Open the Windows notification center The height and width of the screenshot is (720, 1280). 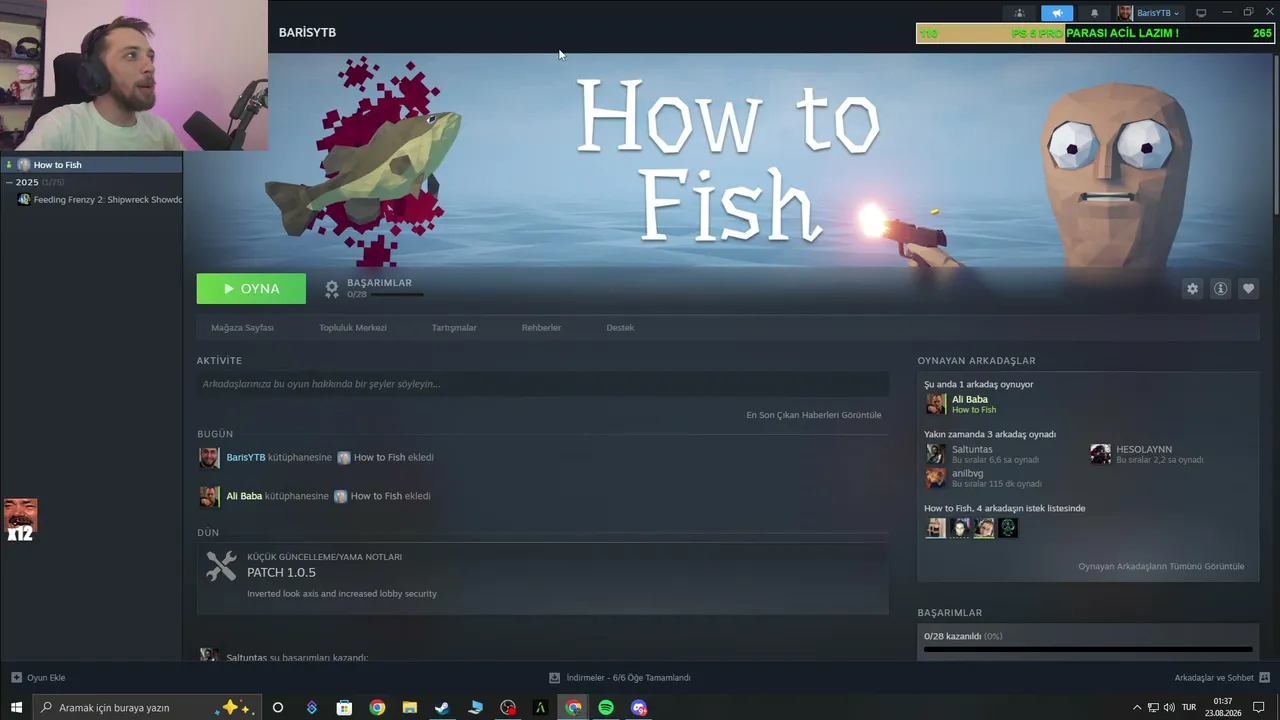point(1259,708)
